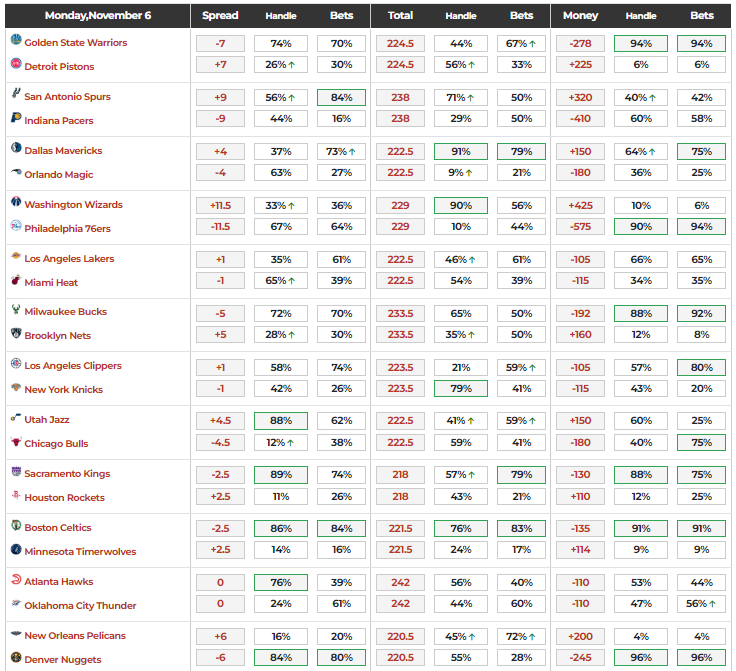The image size is (736, 671).
Task: Click the Orlando Magic logo icon
Action: (16, 171)
